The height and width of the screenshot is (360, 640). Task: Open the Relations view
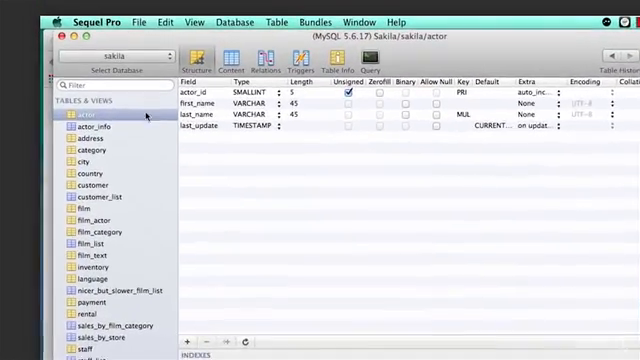(x=266, y=61)
